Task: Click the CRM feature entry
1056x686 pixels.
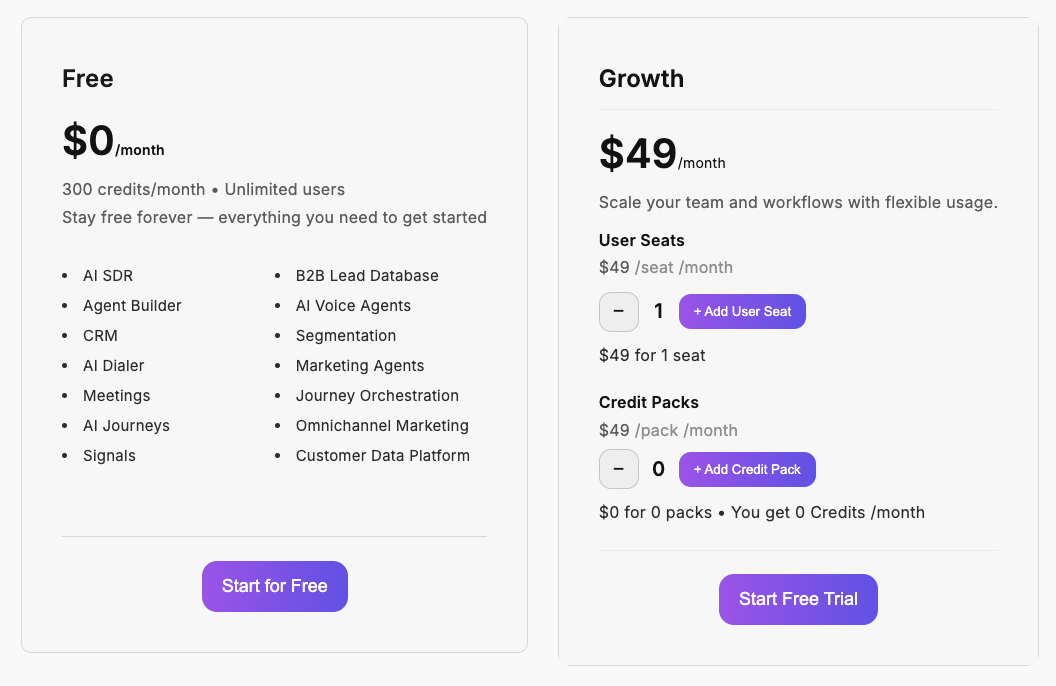Action: click(x=100, y=335)
